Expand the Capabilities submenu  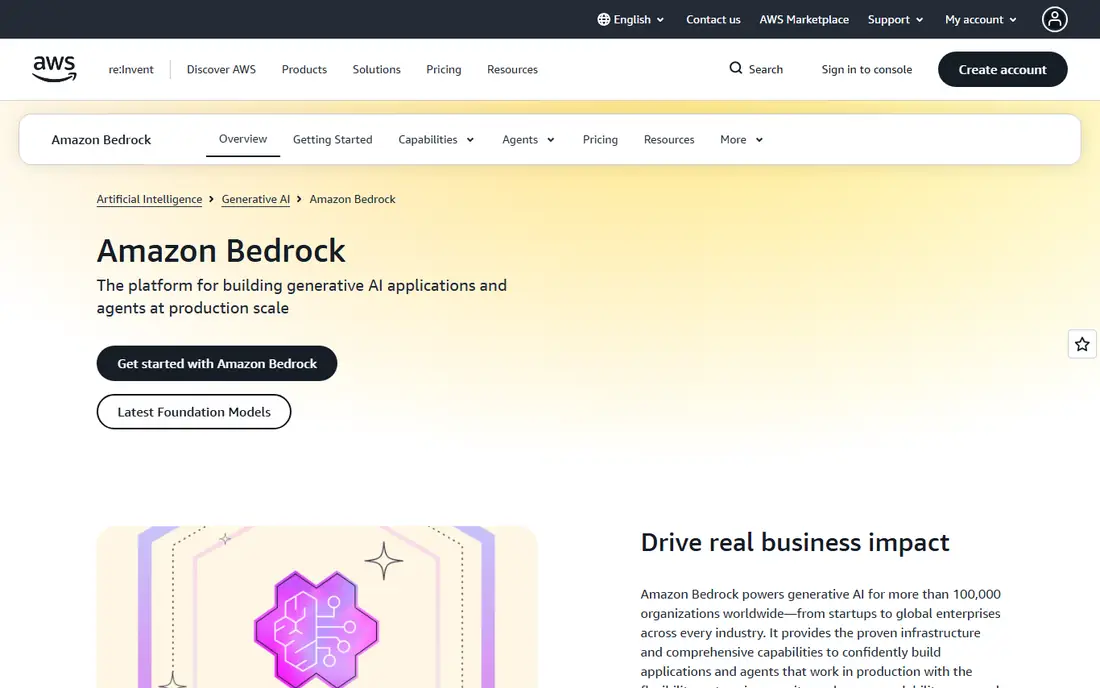point(436,140)
